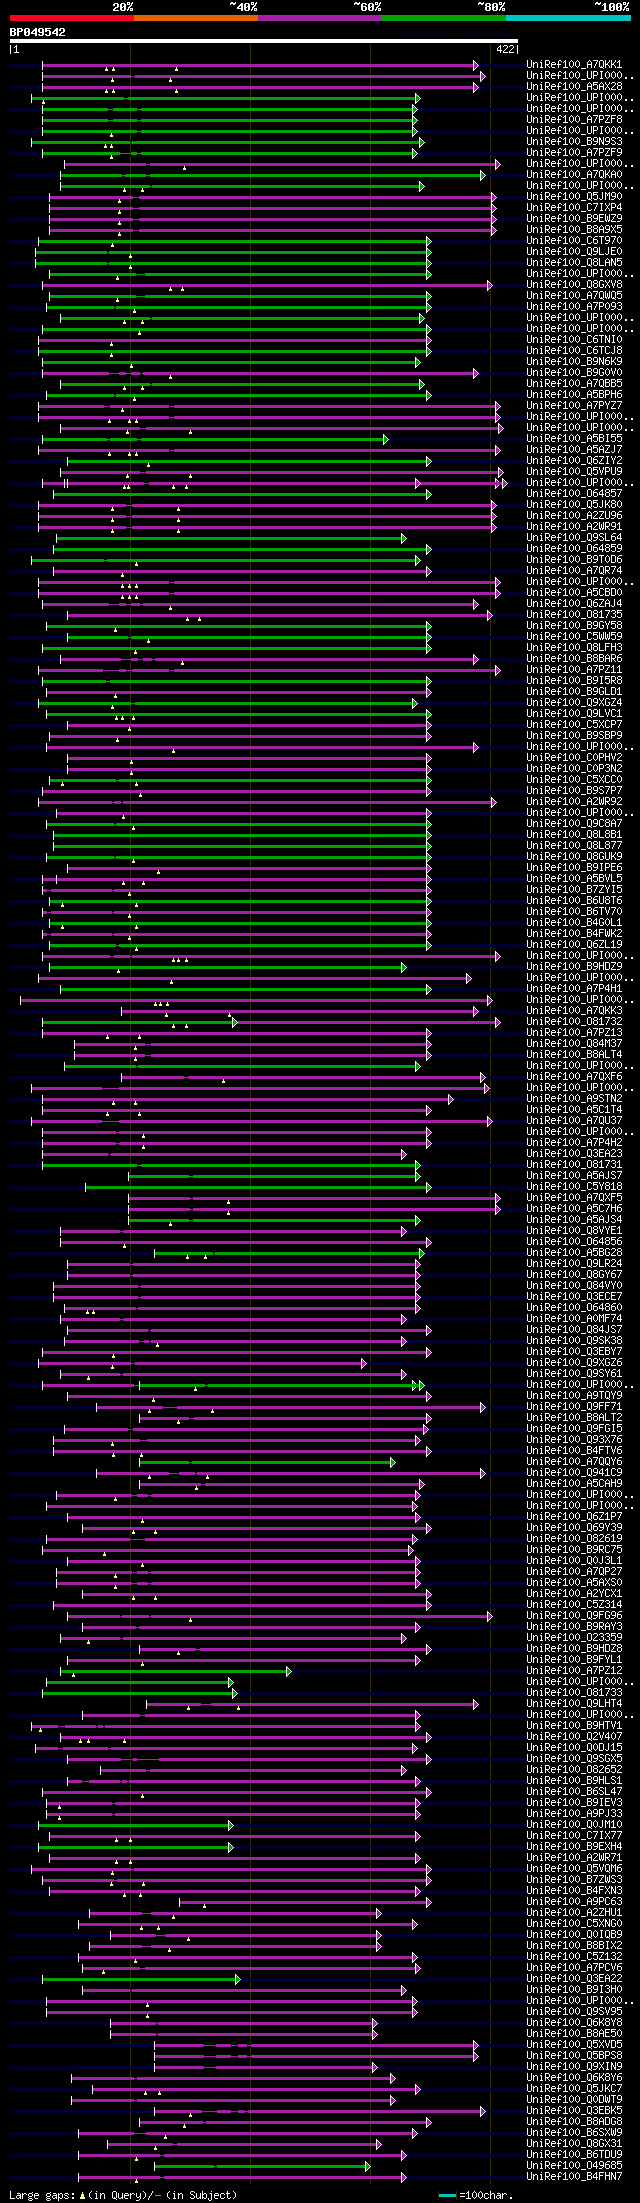Open hit UniRef100_A5BG28
This screenshot has height=2203, width=640.
click(x=574, y=1253)
